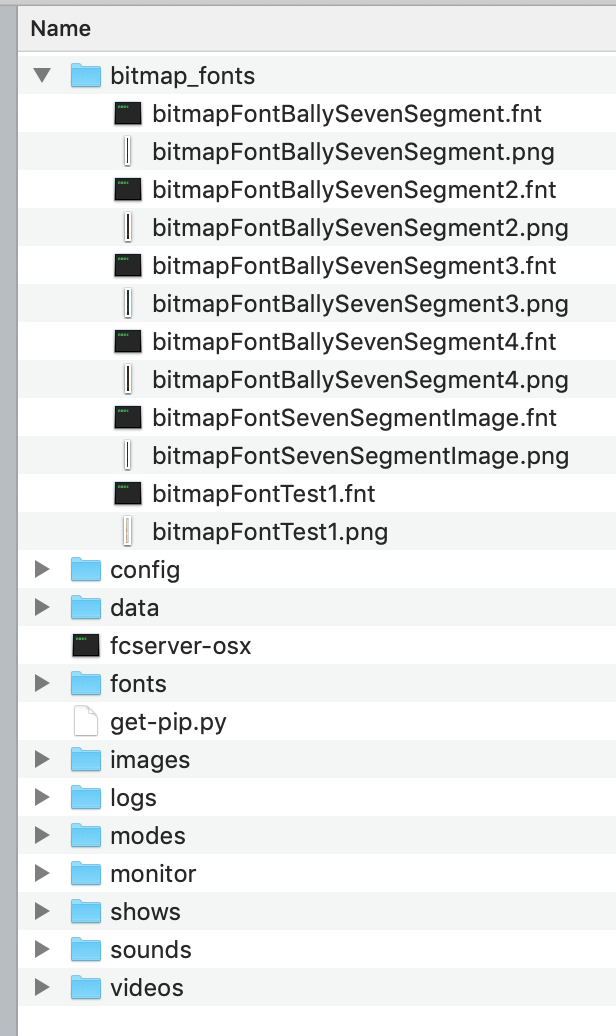Screen dimensions: 616x1036
Task: Click the bitmapFontBallySevenSegment2.png image icon
Action: pos(127,228)
